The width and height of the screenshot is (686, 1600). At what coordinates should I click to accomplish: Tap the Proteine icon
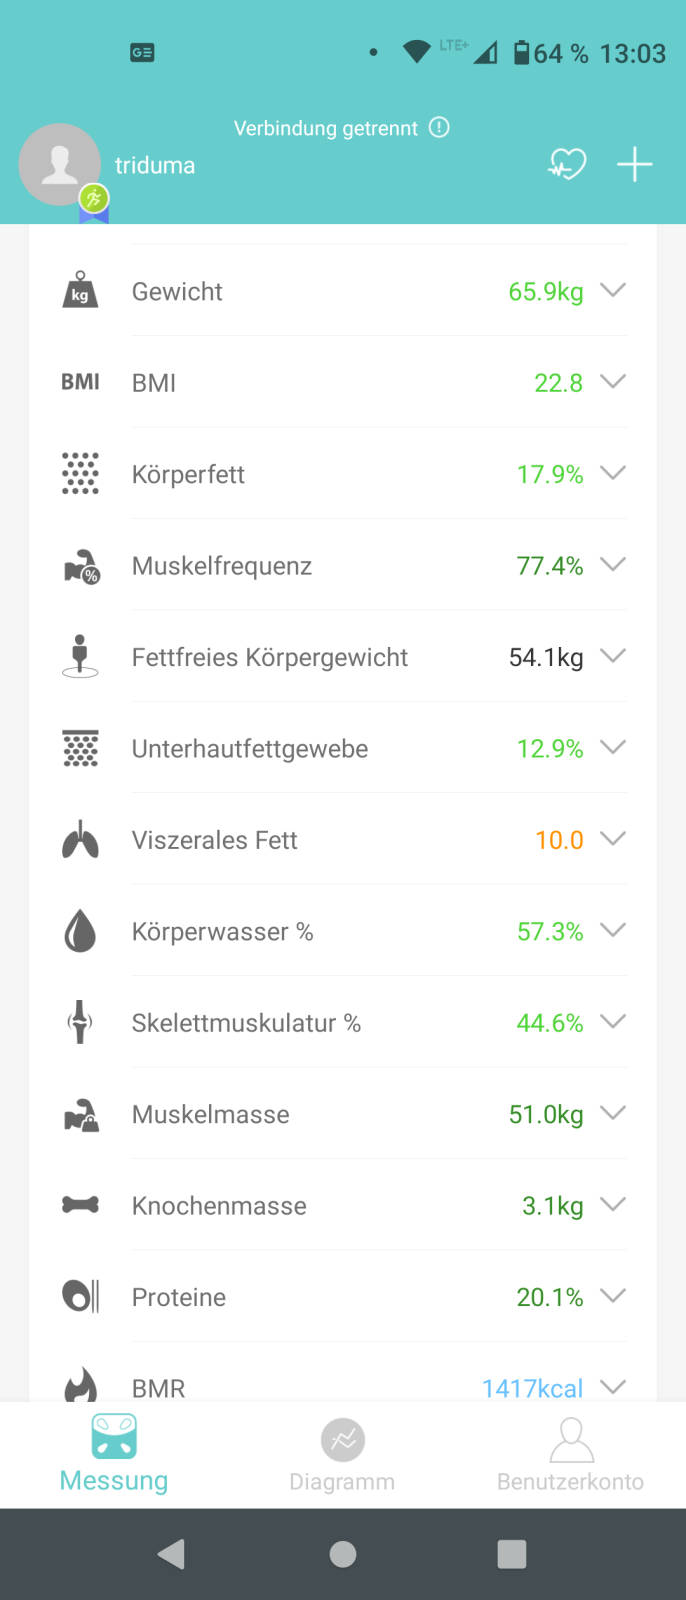[80, 1297]
